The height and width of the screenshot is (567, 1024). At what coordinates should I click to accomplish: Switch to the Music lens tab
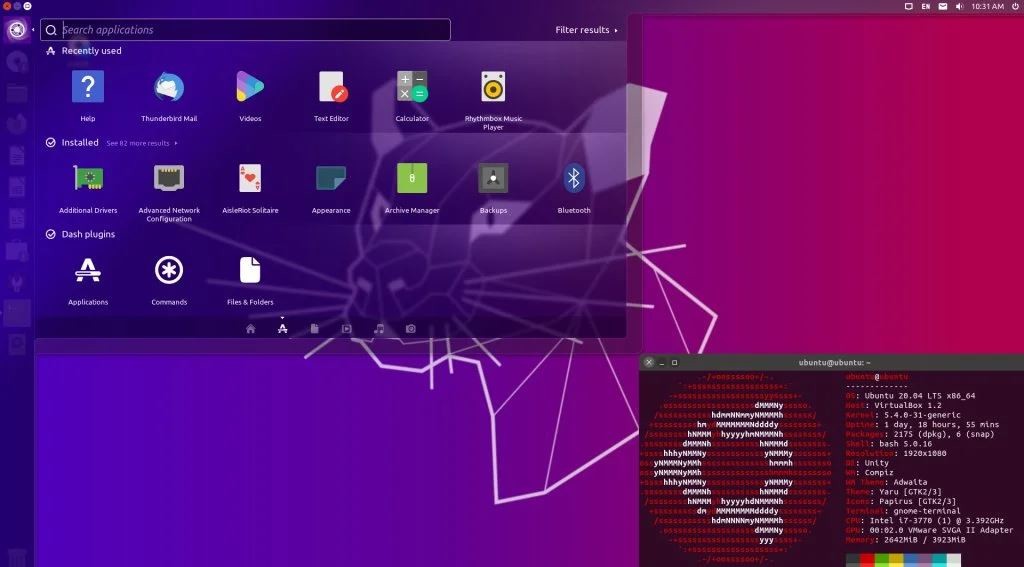pyautogui.click(x=379, y=328)
